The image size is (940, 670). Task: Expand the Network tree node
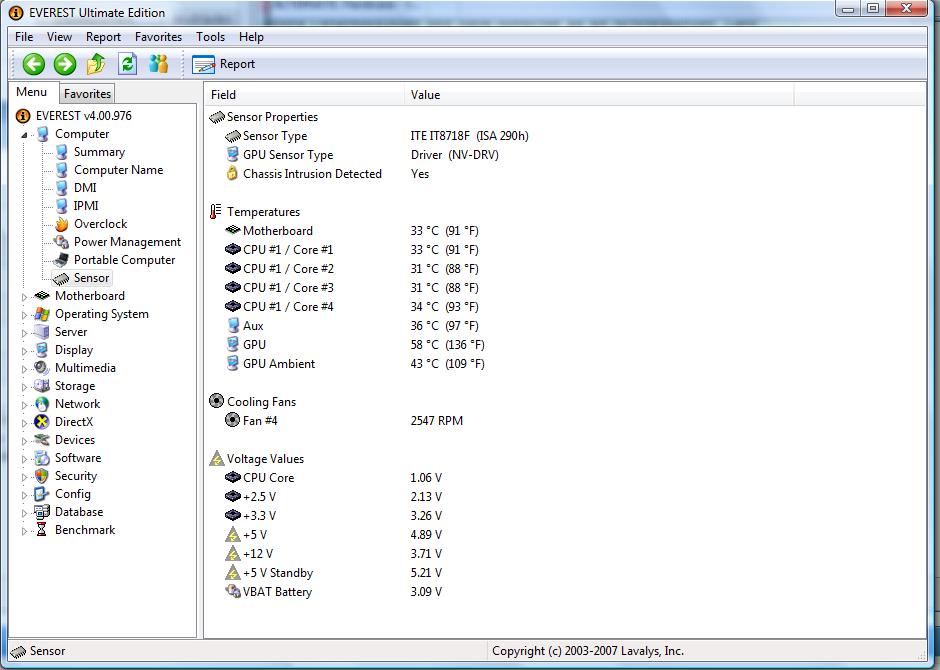[x=25, y=405]
